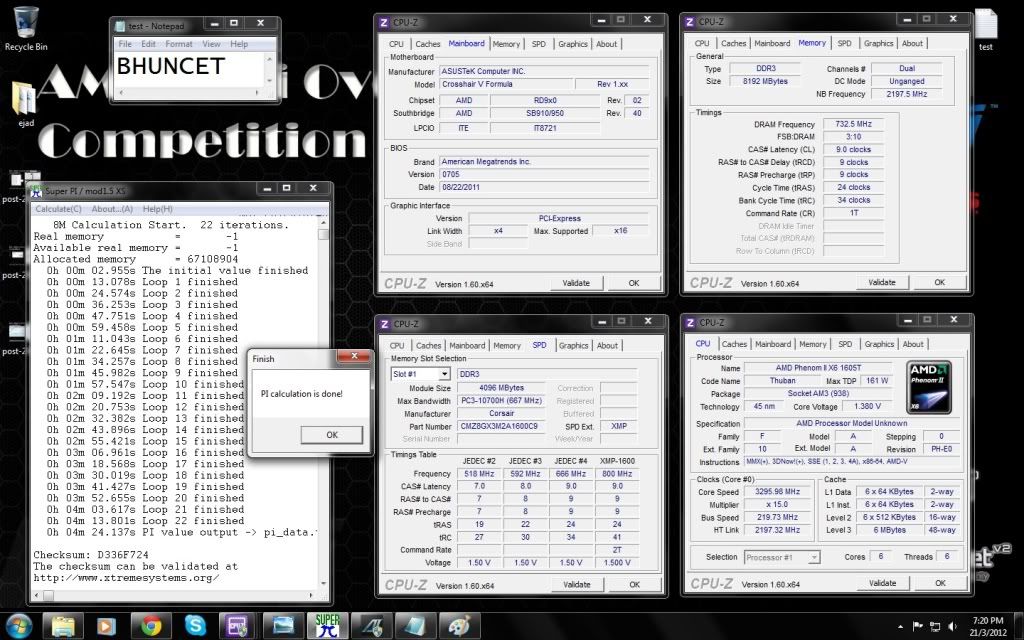Click the test file icon on the desktop

985,27
